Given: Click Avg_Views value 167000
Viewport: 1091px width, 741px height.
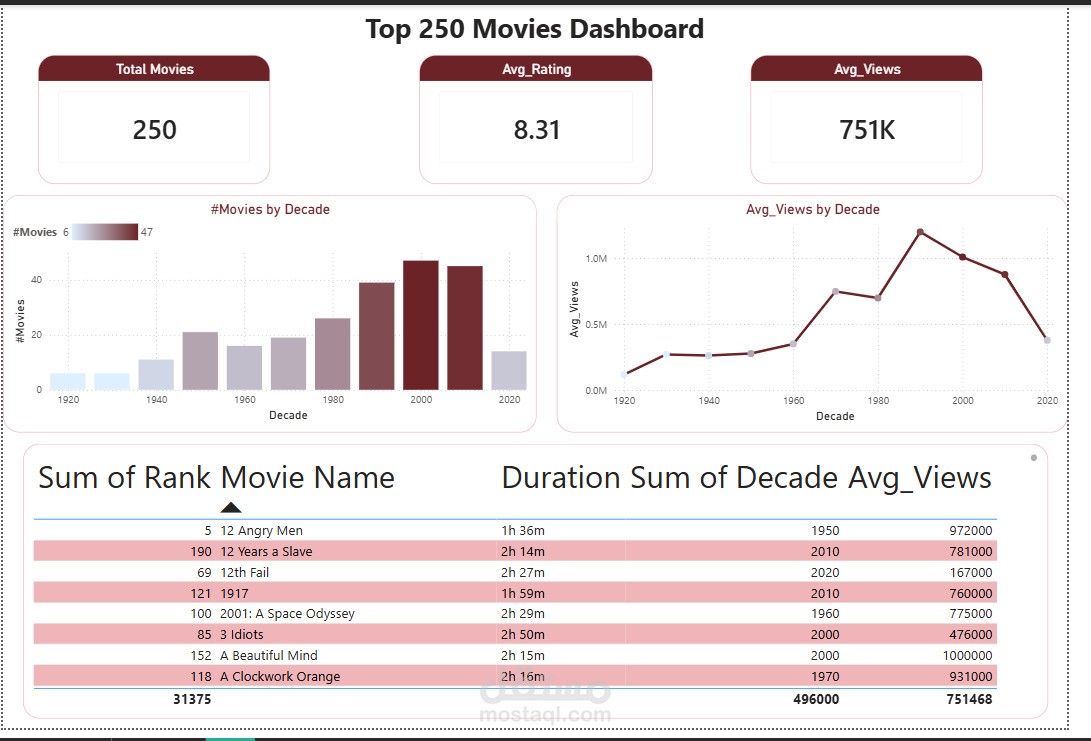Looking at the screenshot, I should (971, 573).
